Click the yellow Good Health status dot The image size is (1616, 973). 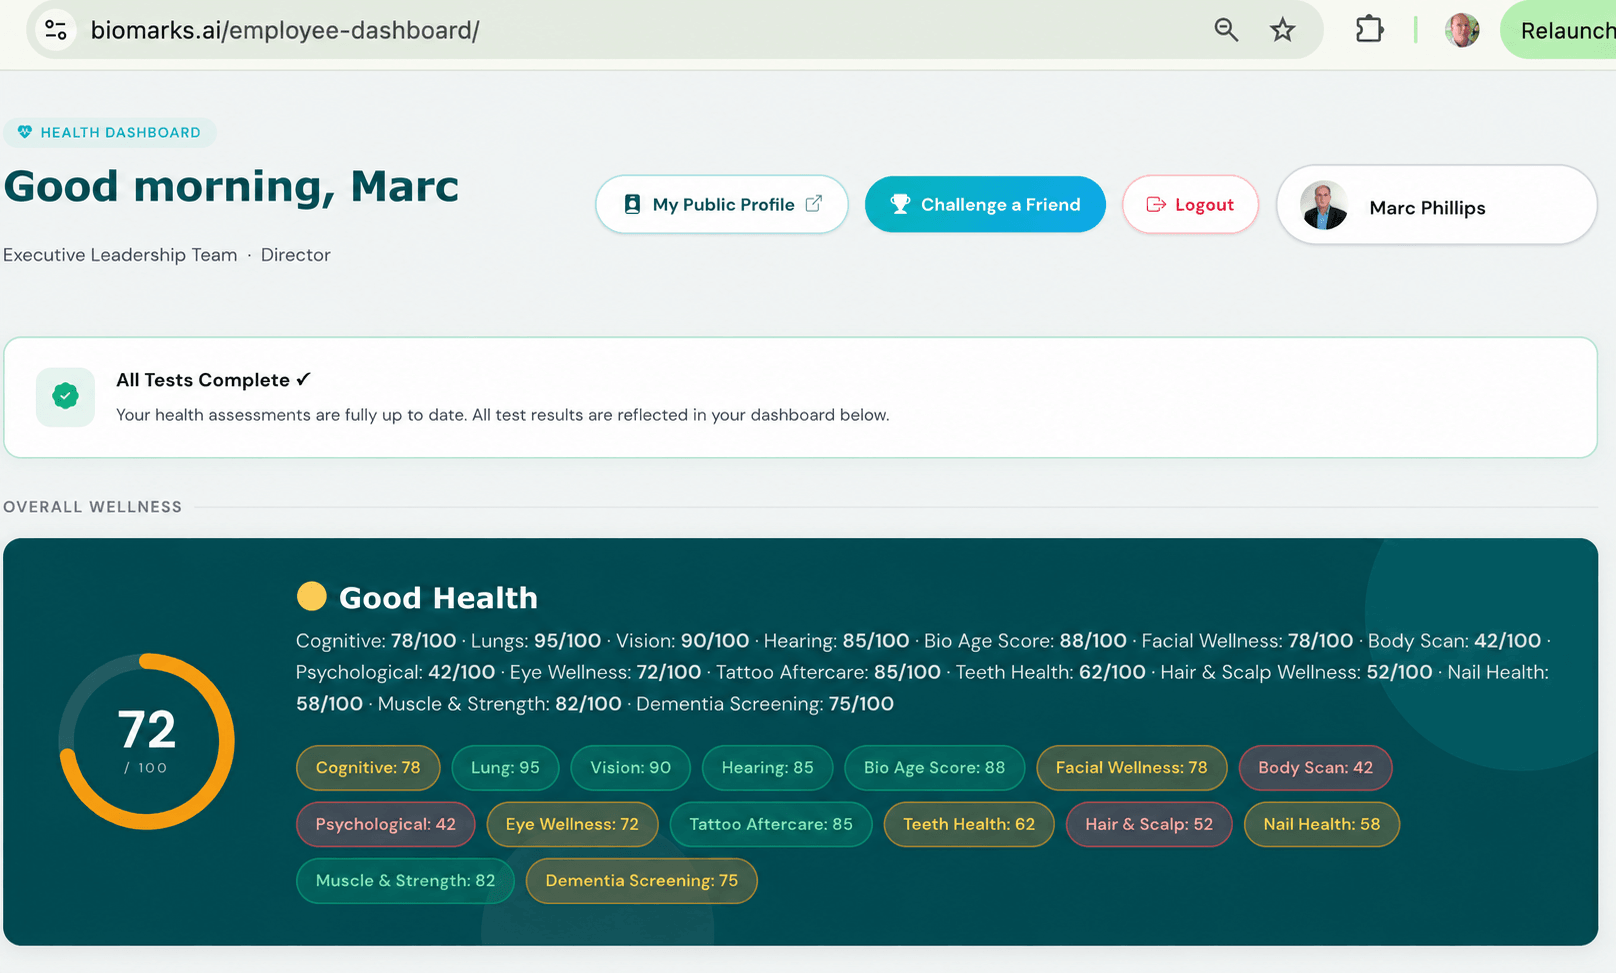tap(312, 596)
